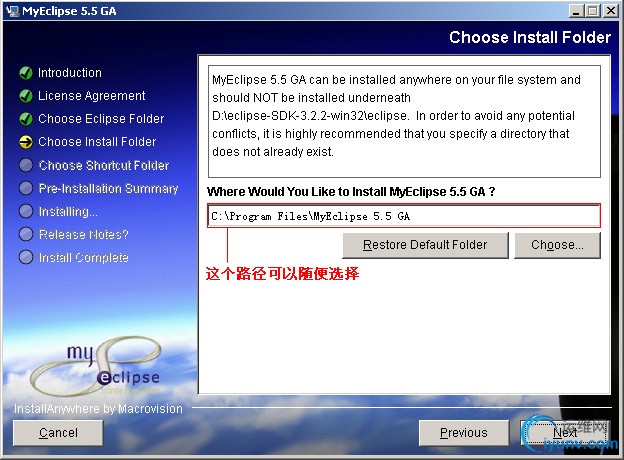Click the myeclipse logo image
The width and height of the screenshot is (624, 460).
pyautogui.click(x=98, y=365)
